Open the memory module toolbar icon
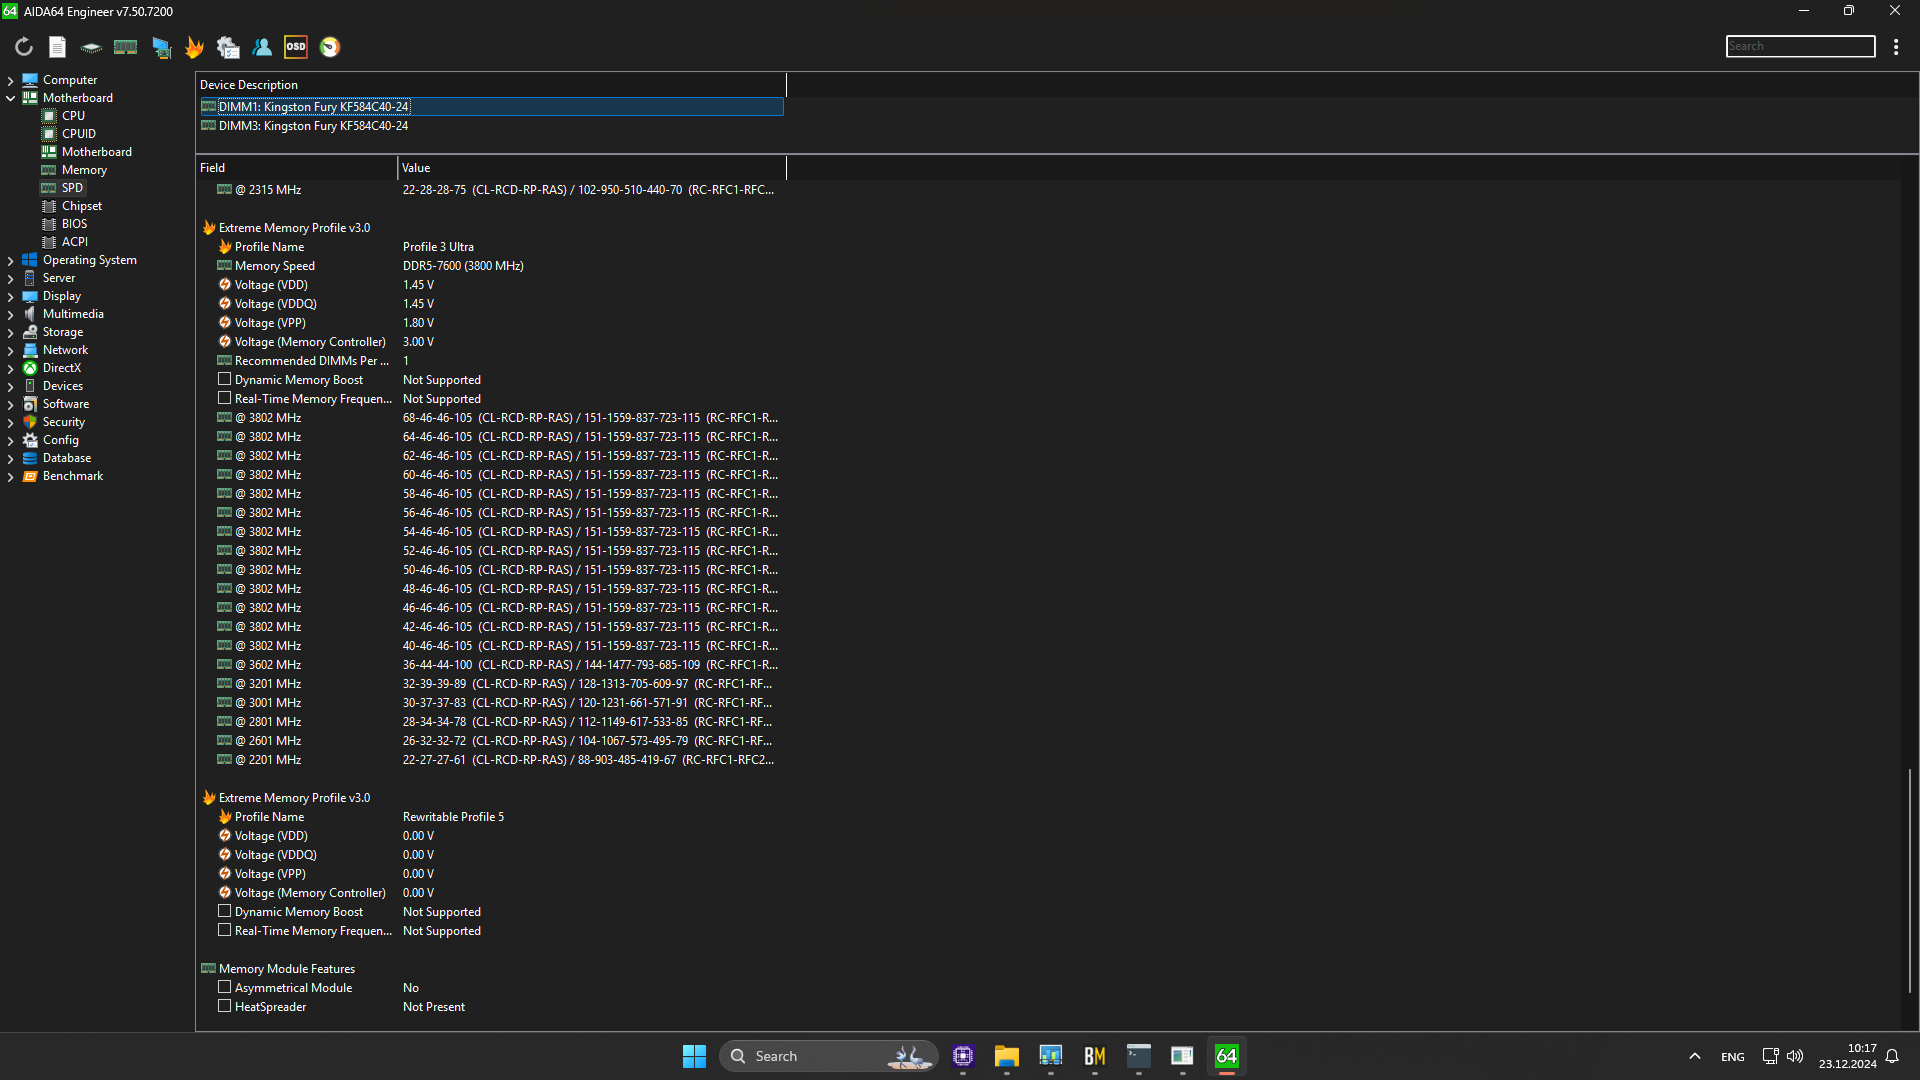 (x=125, y=47)
